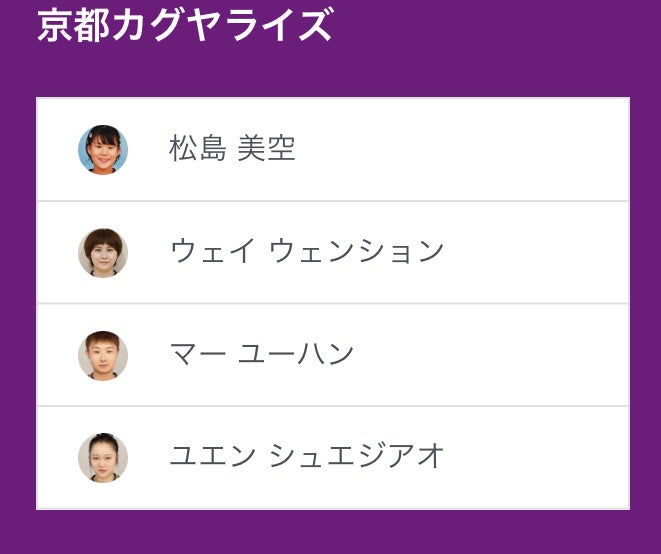Select player name ウェイ ウェンション
Screen dimensions: 661x554
point(306,252)
